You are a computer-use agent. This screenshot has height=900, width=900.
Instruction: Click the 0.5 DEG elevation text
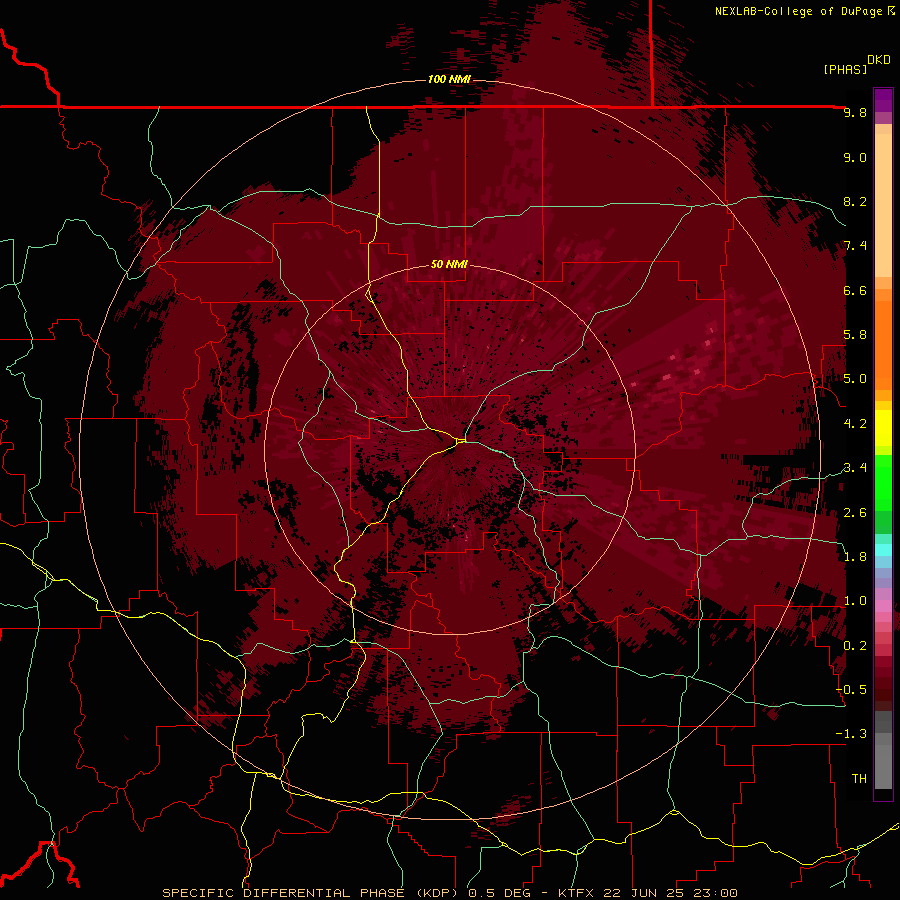499,893
